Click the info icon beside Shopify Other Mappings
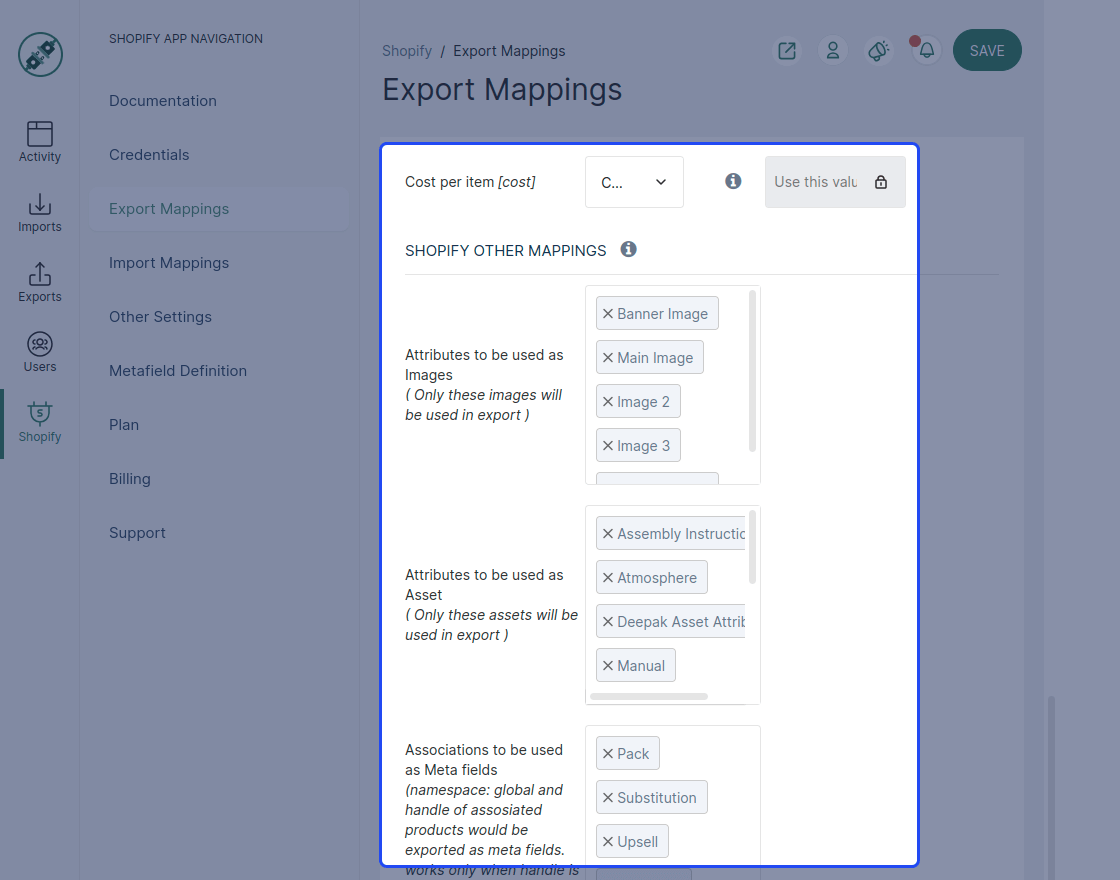 629,249
